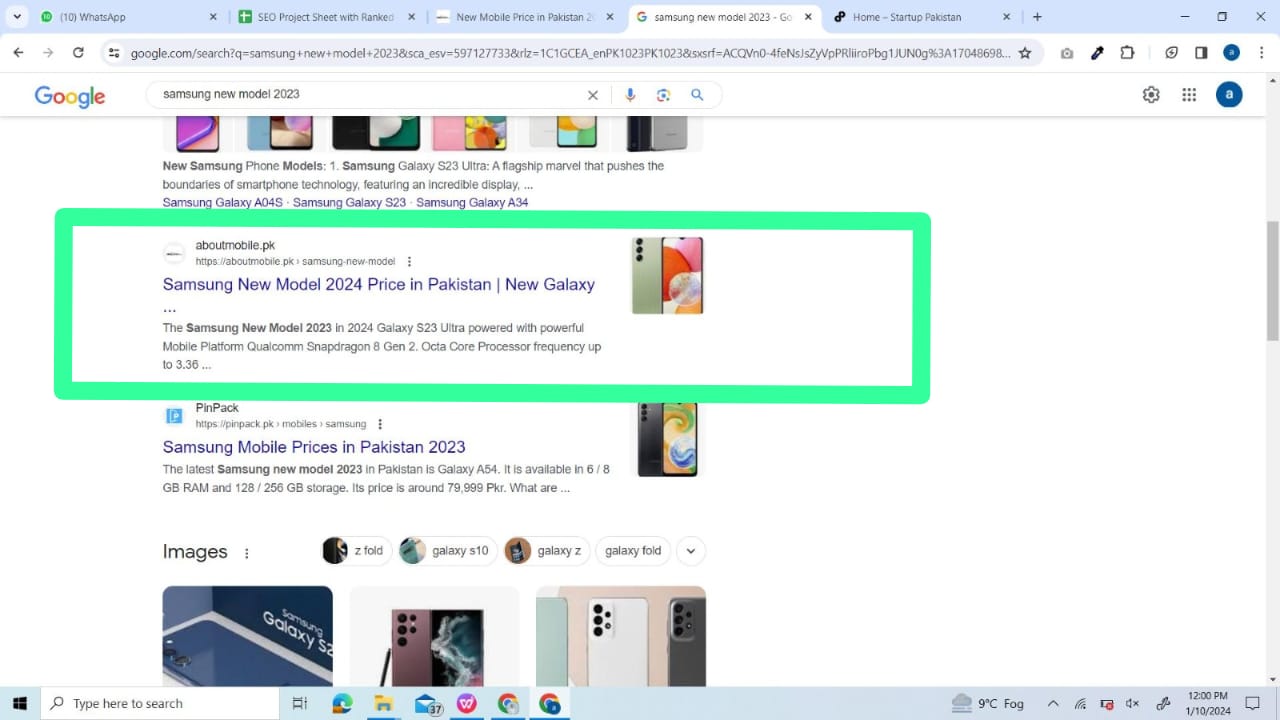View site information icon in address bar
Image resolution: width=1280 pixels, height=720 pixels.
coord(114,53)
